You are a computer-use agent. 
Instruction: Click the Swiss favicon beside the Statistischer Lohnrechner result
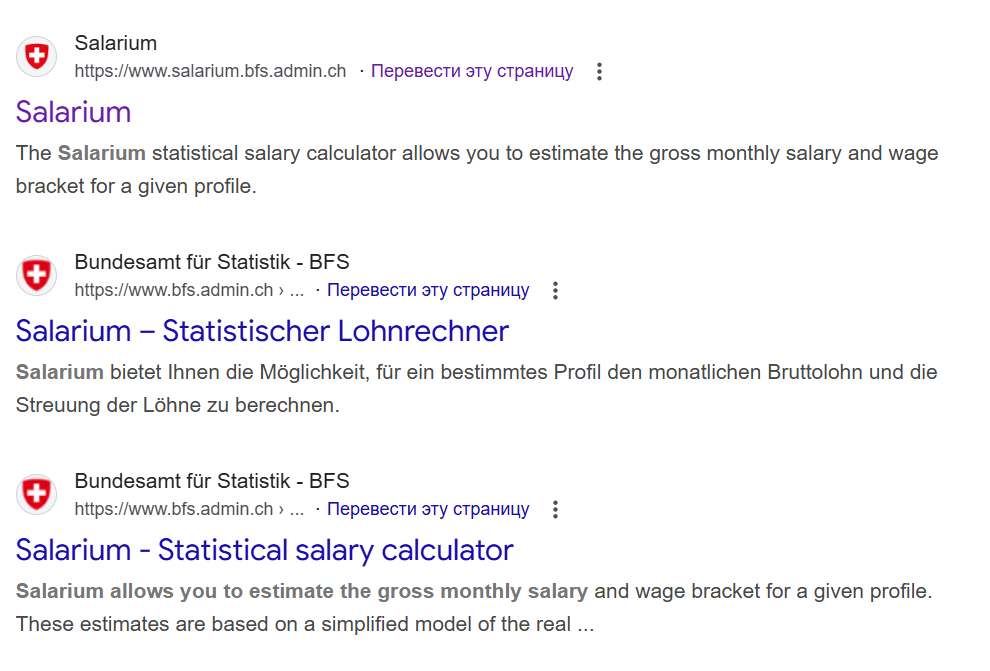pos(37,275)
